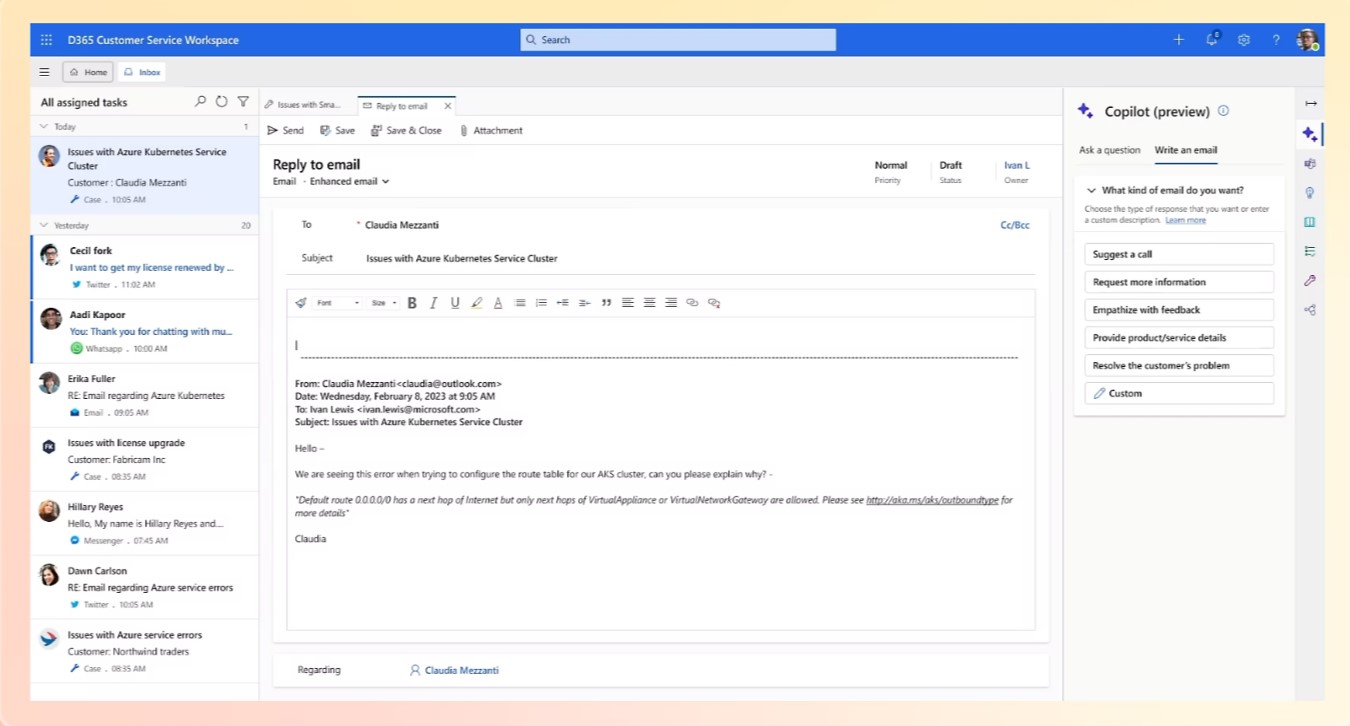Open the user profile avatar
The height and width of the screenshot is (726, 1350).
click(x=1308, y=40)
